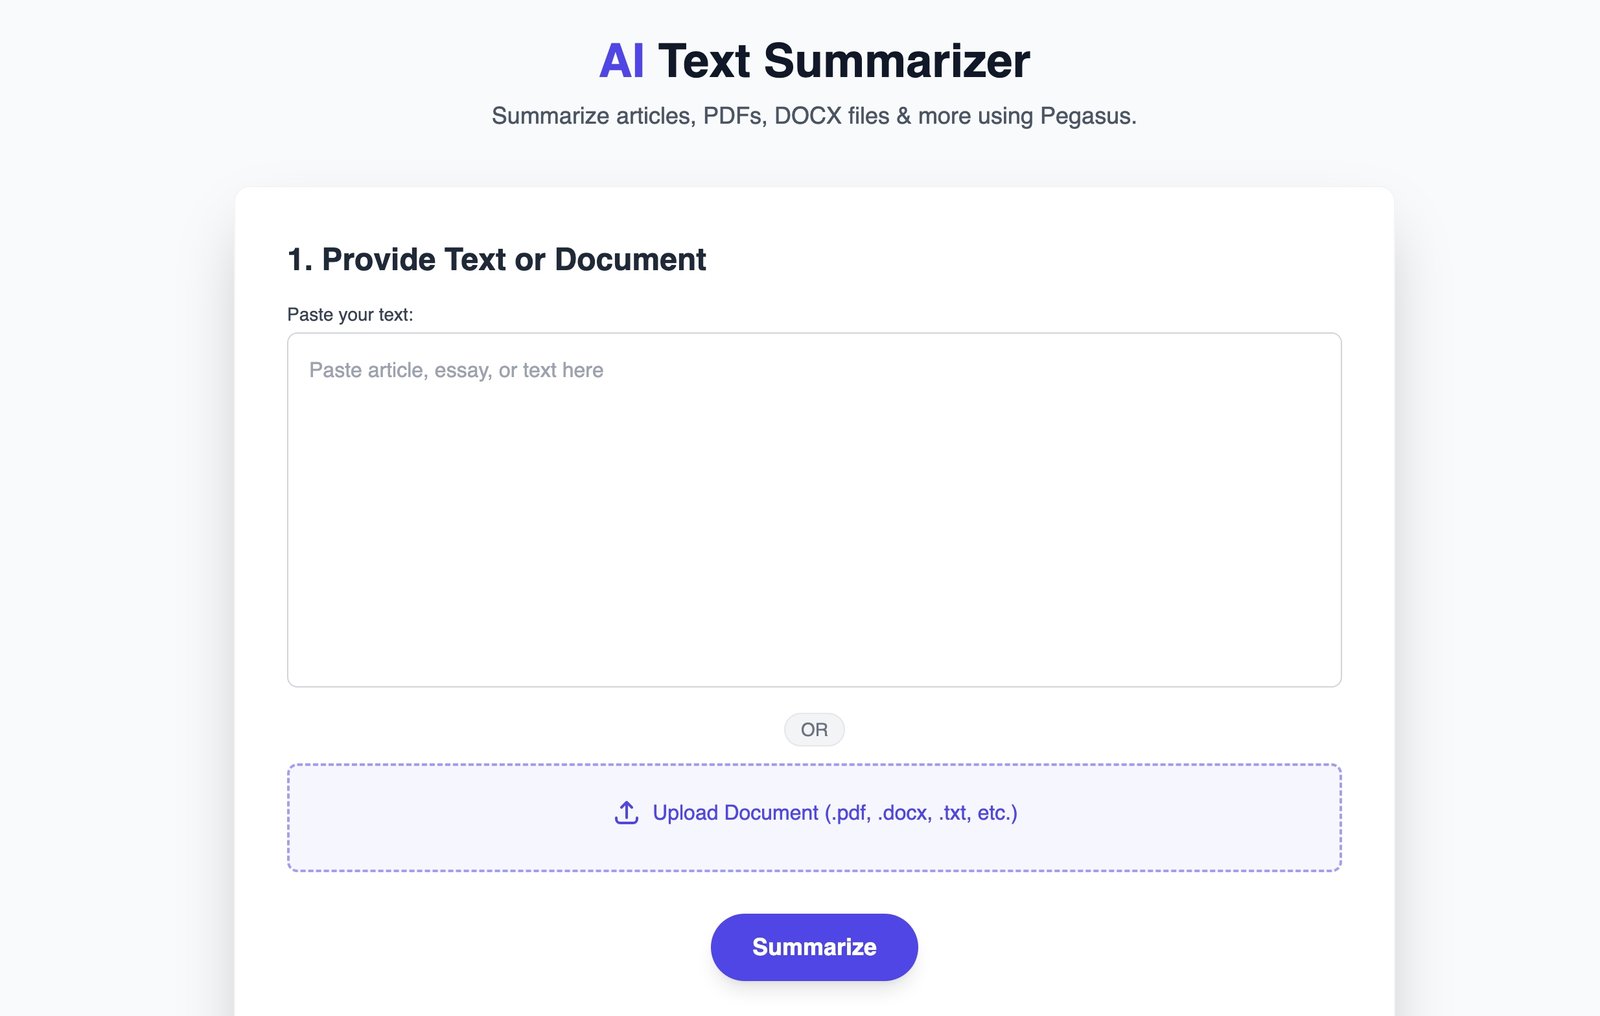Click inside the paste text area
Viewport: 1600px width, 1016px height.
pos(813,508)
